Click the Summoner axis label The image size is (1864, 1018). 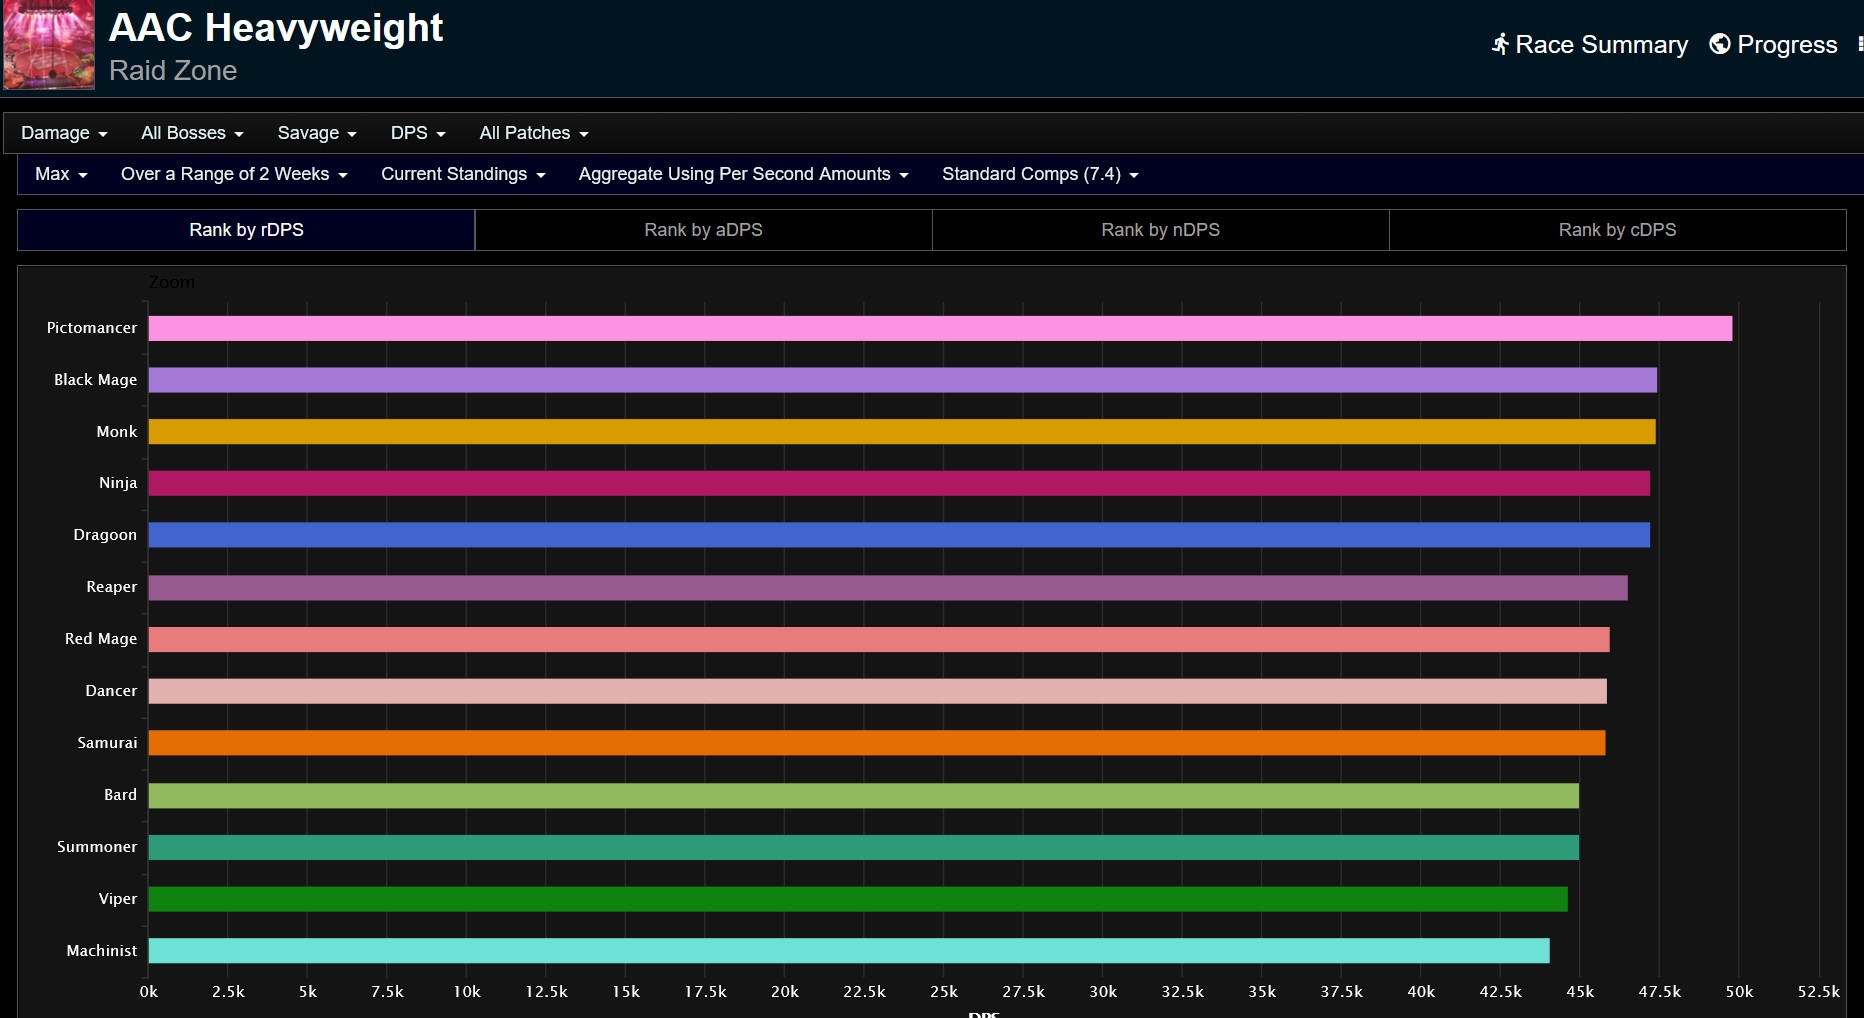coord(97,847)
